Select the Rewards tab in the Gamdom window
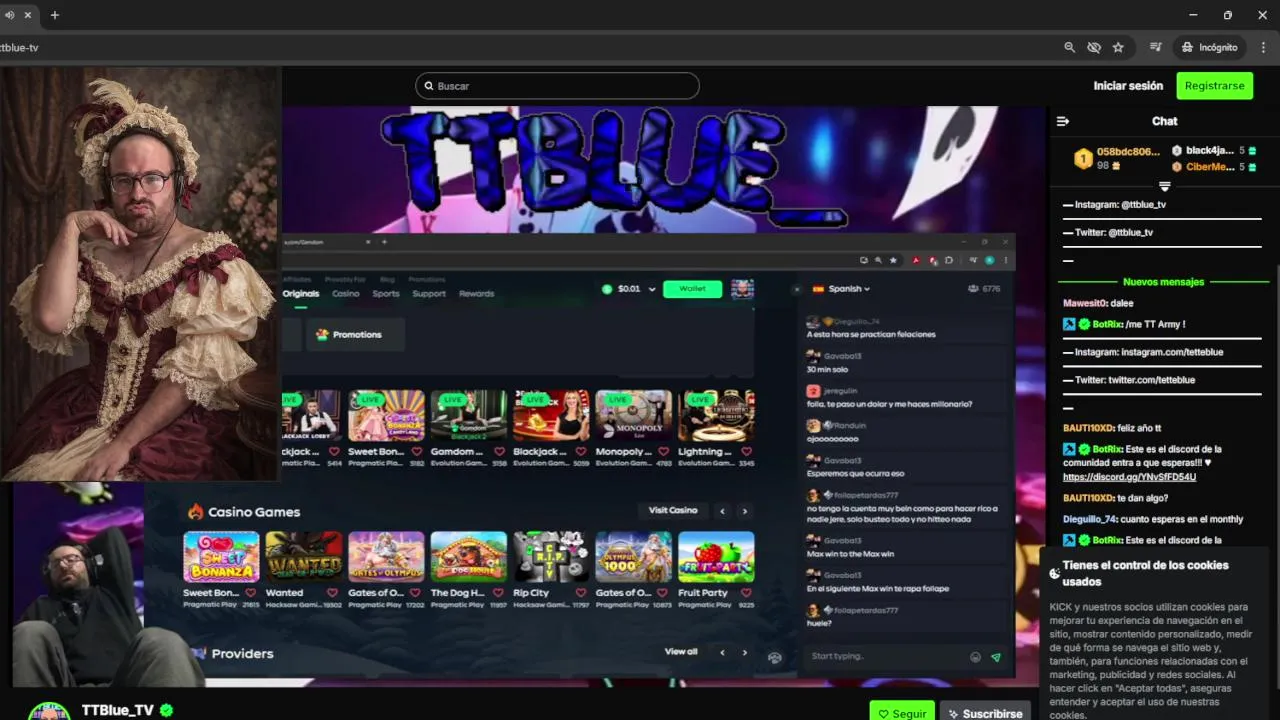The image size is (1280, 720). click(x=476, y=293)
